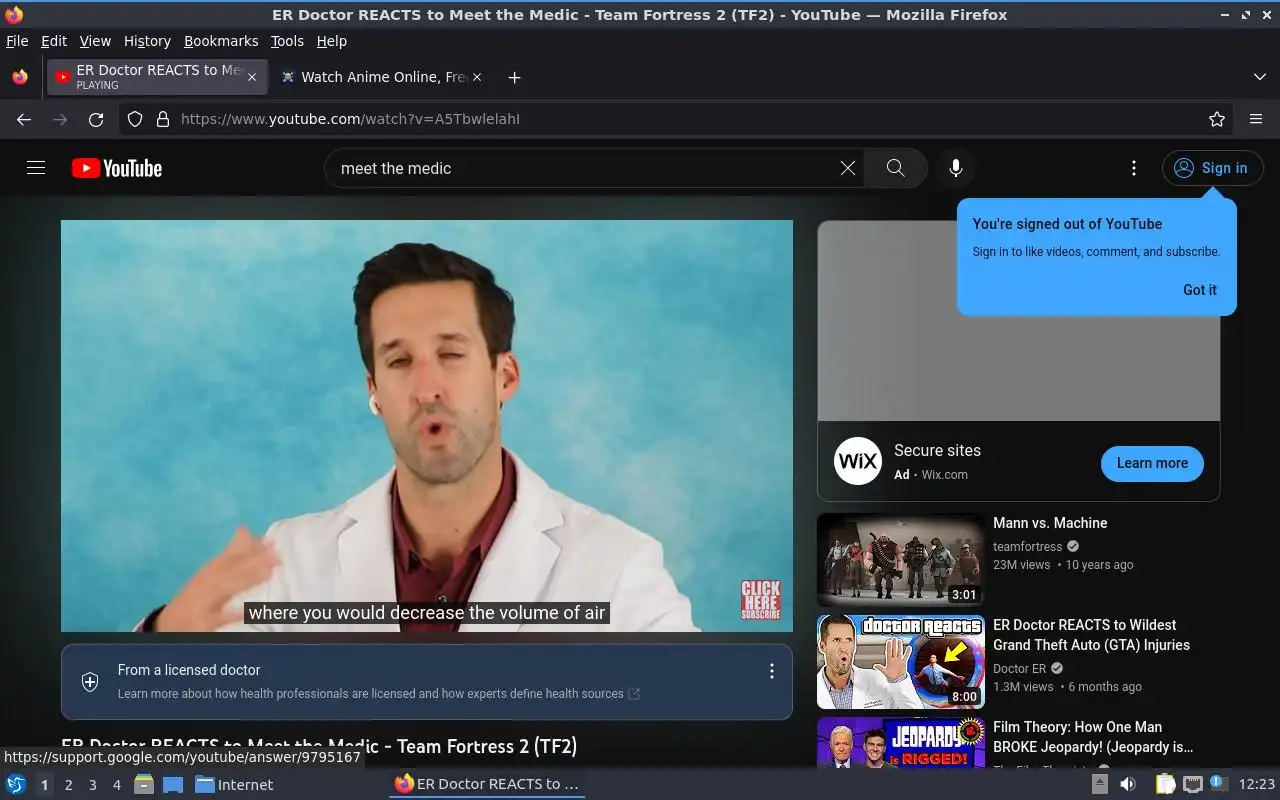Click the Wix logo in the ad
Viewport: 1280px width, 800px height.
(x=858, y=461)
